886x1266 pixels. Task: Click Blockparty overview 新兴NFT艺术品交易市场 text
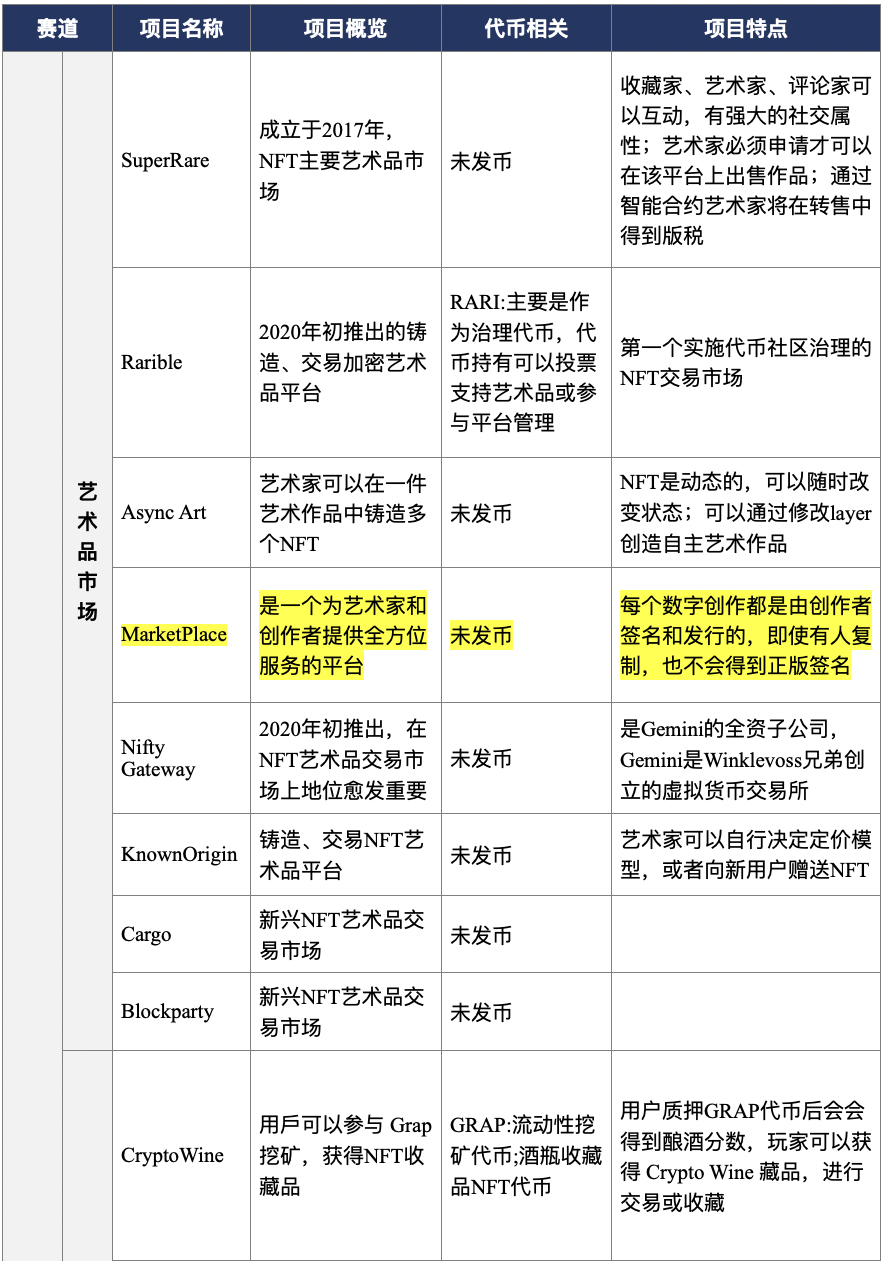(x=342, y=1012)
